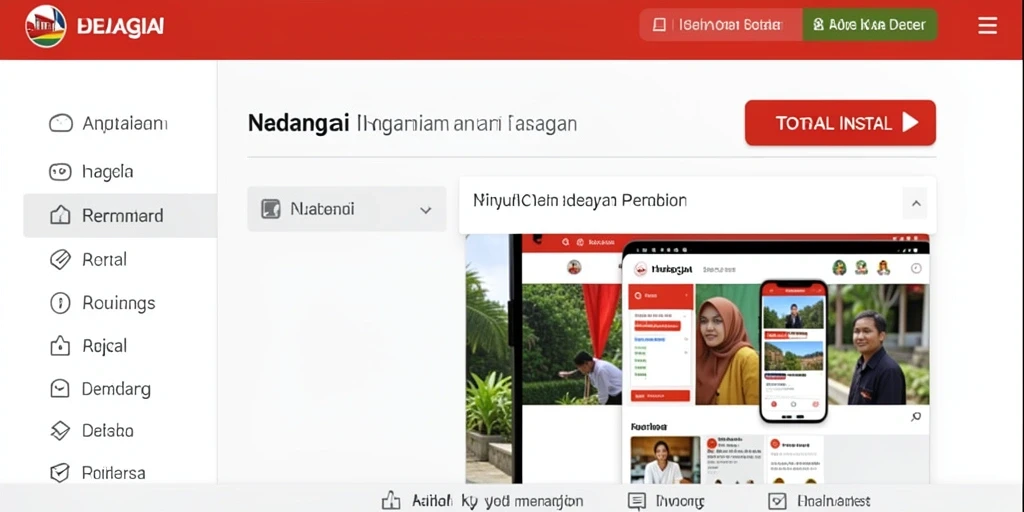The height and width of the screenshot is (512, 1024).
Task: Click the thumbs-up icon in bottom bar
Action: pos(391,500)
